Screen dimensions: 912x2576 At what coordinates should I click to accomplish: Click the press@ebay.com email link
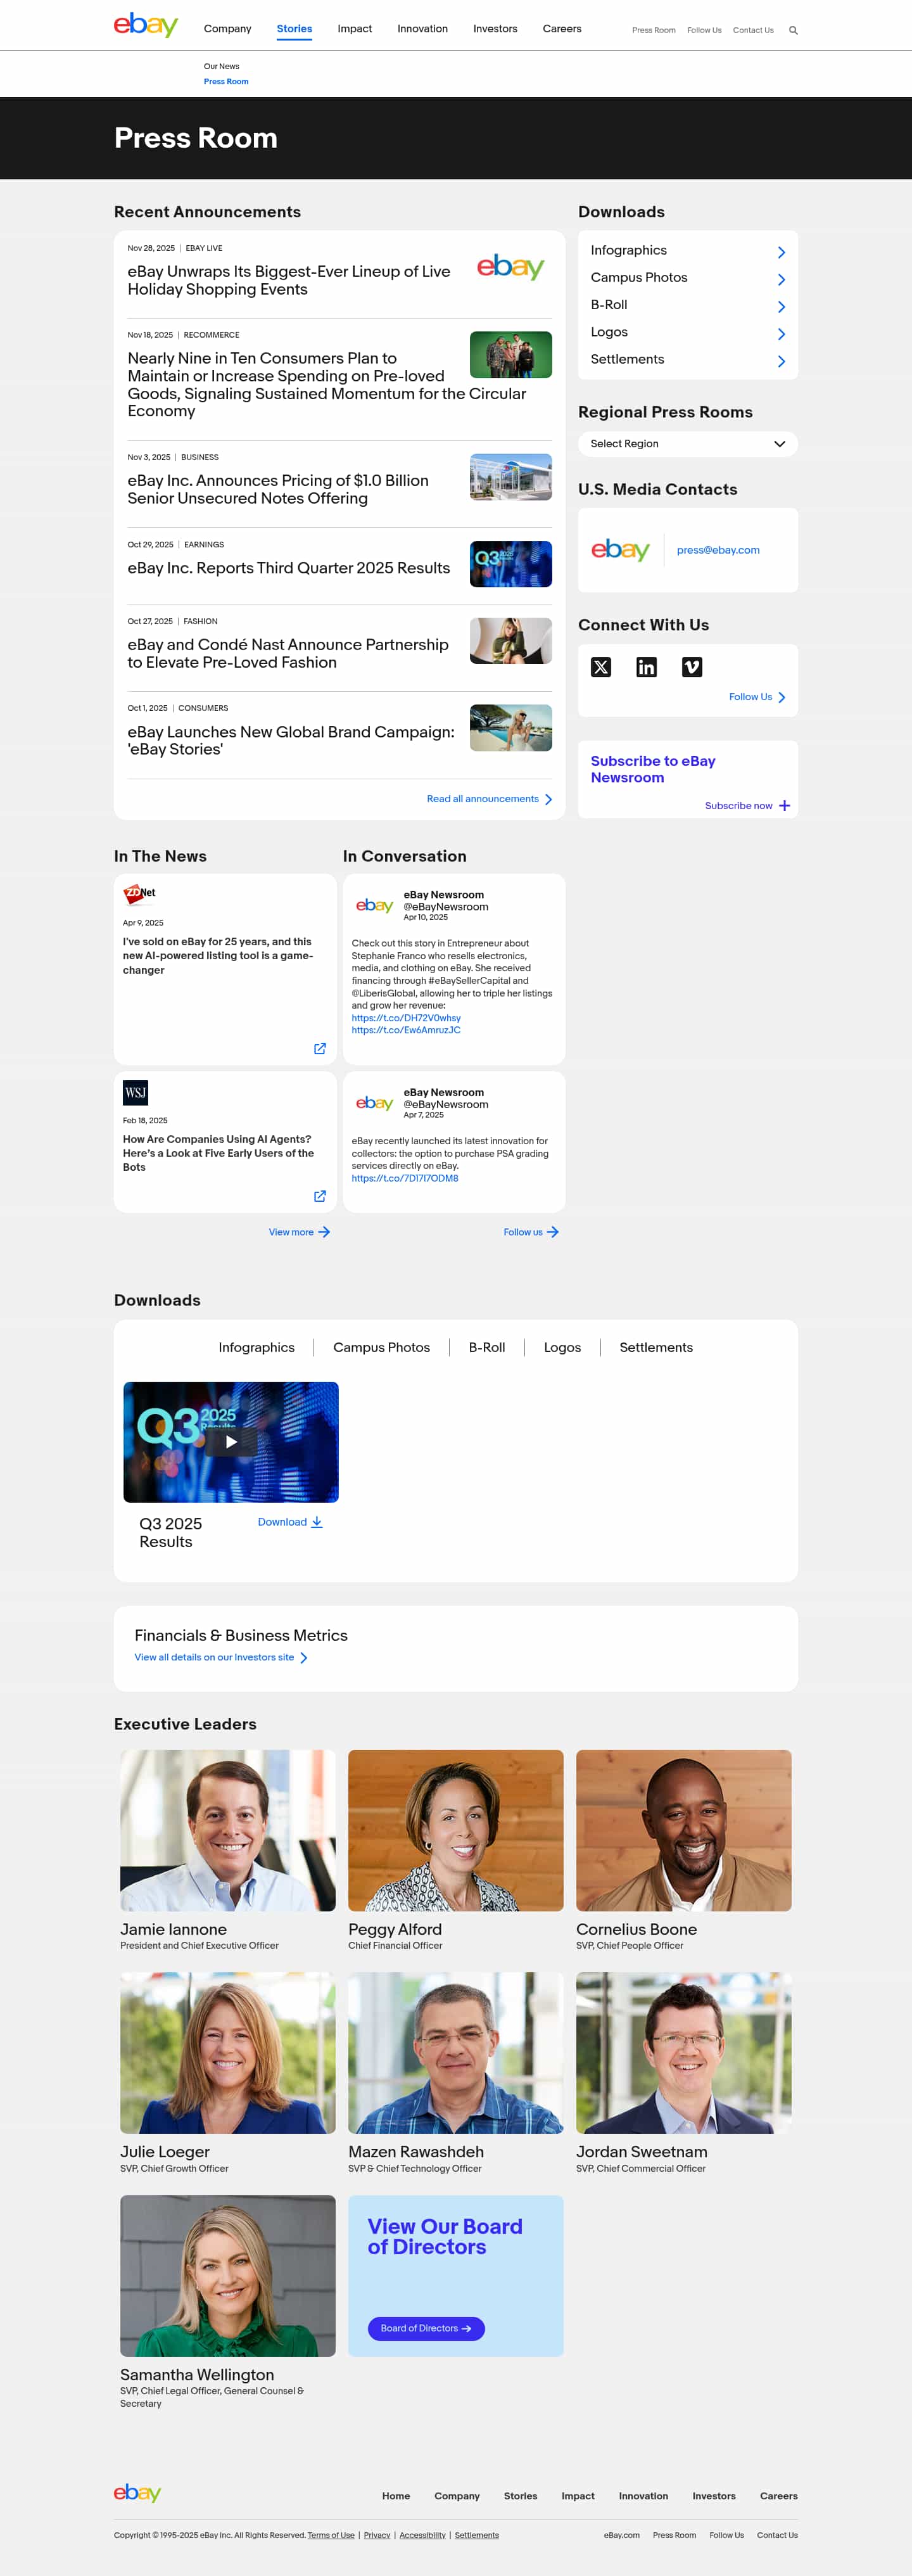(x=718, y=550)
